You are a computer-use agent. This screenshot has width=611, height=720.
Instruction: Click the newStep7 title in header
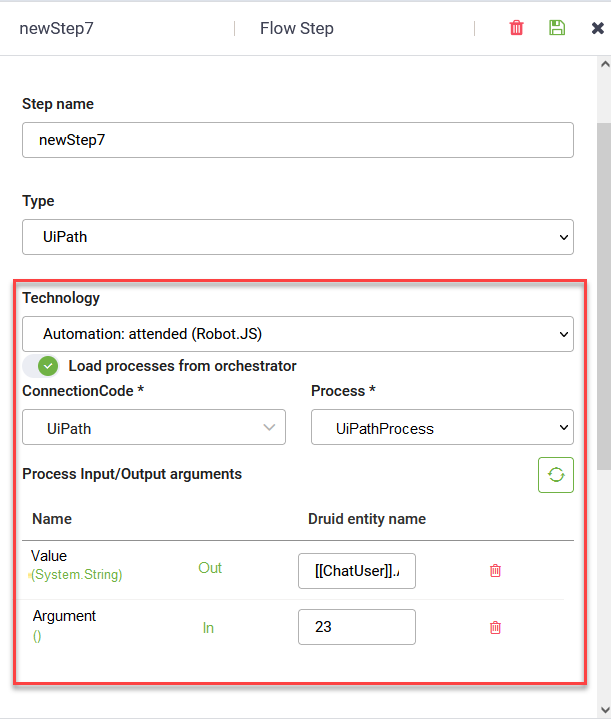[56, 28]
